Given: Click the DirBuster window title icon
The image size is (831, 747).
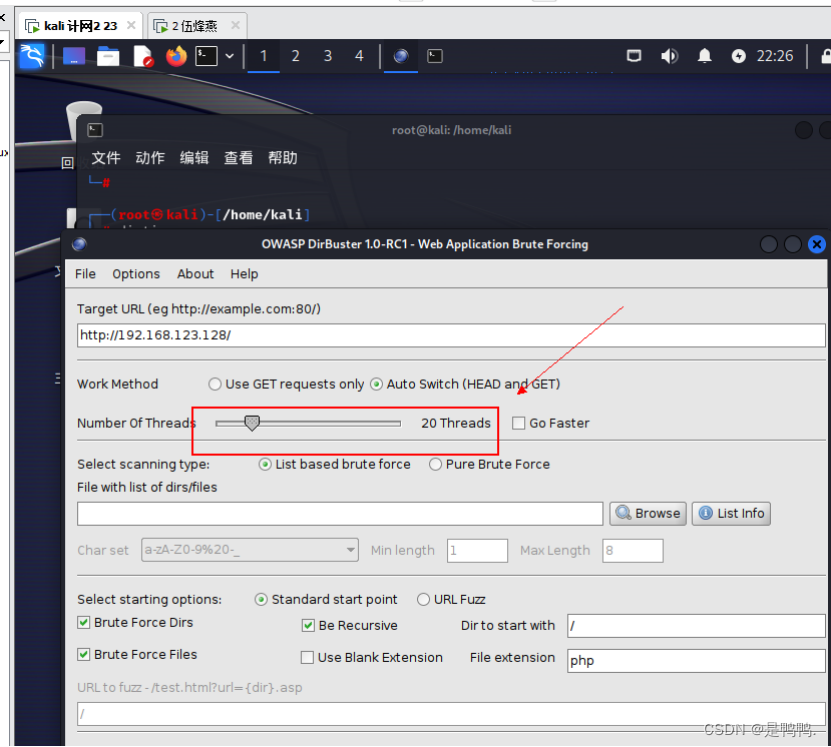Looking at the screenshot, I should click(x=79, y=244).
